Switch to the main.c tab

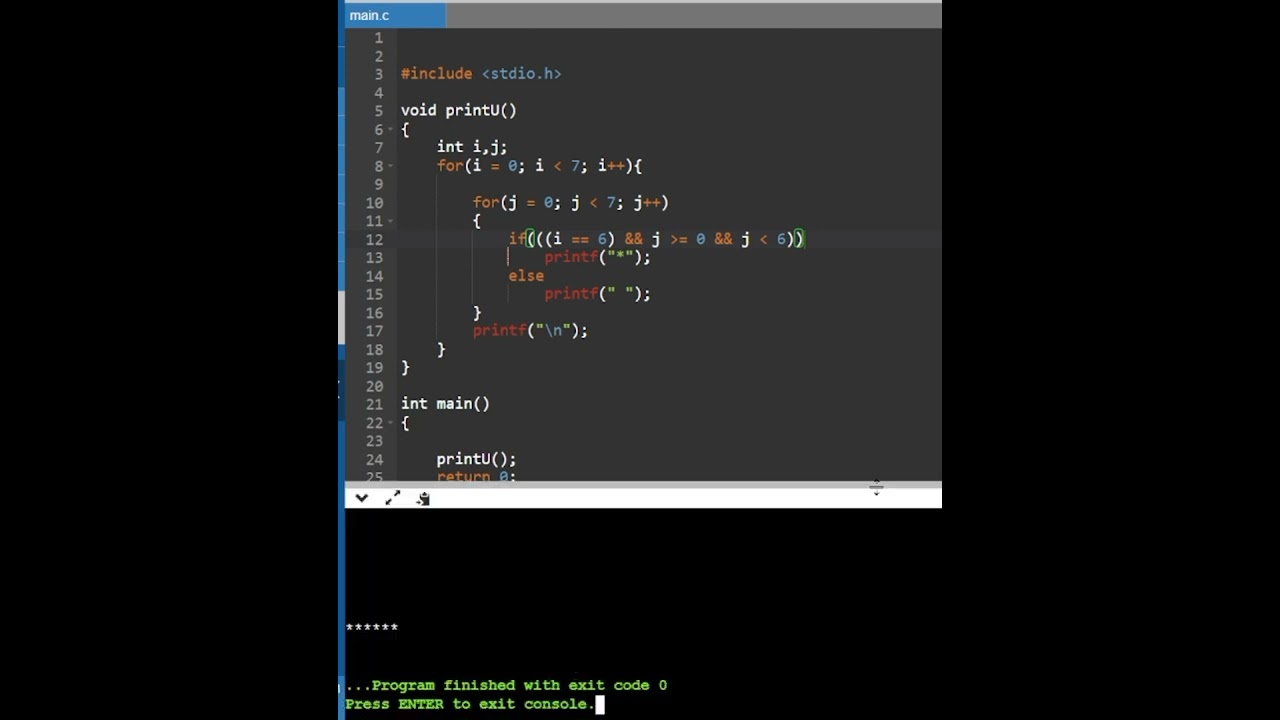(x=395, y=15)
